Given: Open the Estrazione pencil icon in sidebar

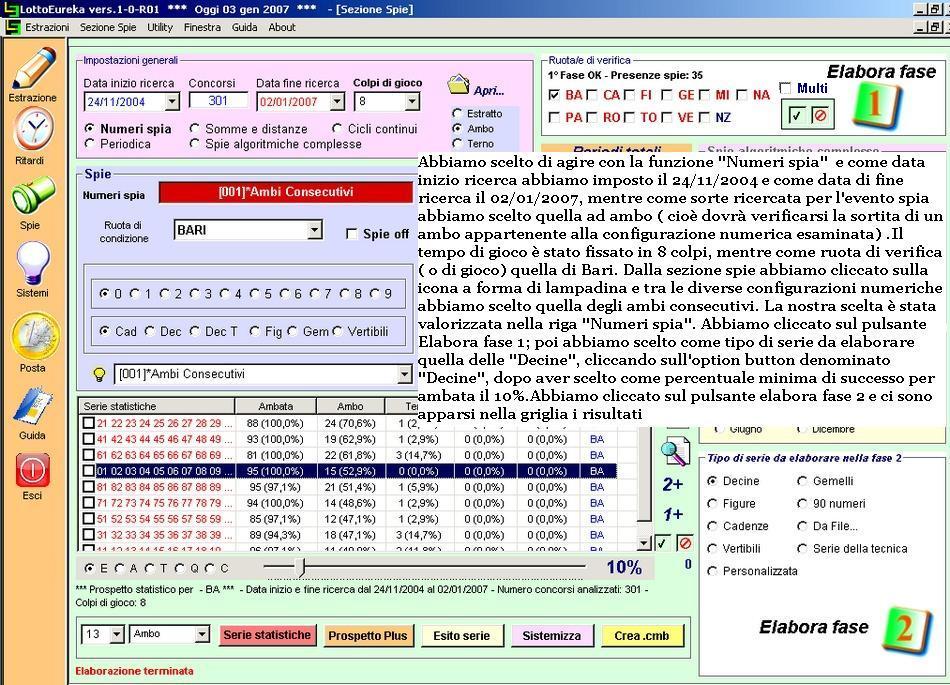Looking at the screenshot, I should click(33, 67).
